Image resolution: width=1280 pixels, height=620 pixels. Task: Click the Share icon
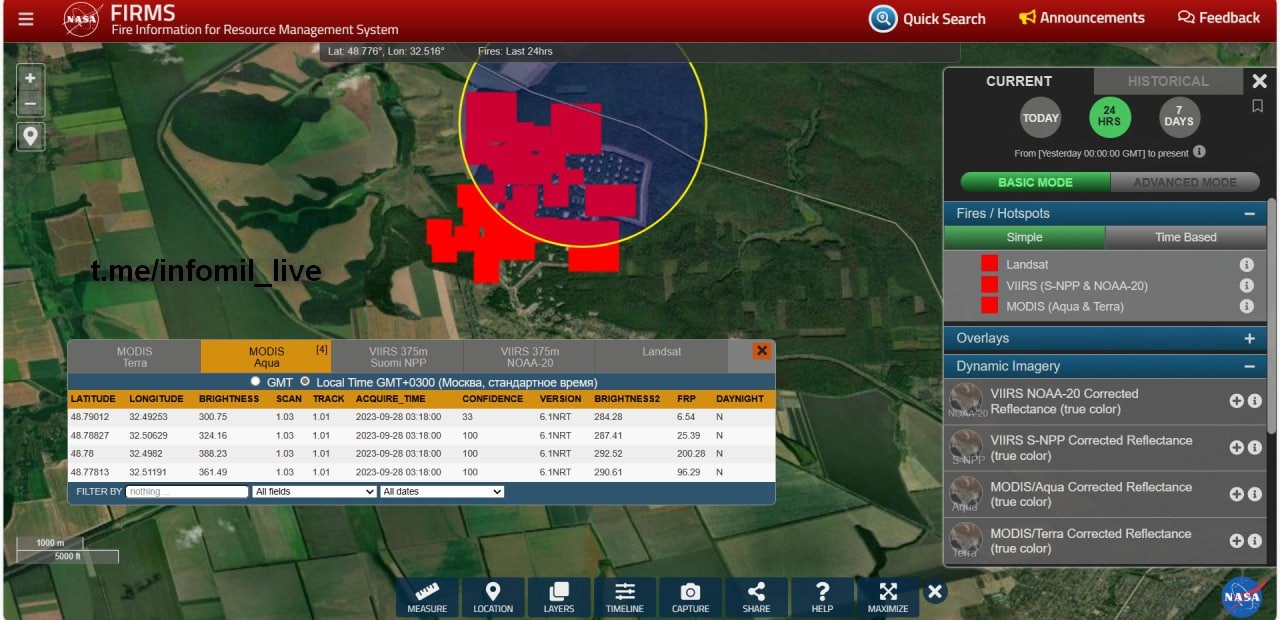756,597
